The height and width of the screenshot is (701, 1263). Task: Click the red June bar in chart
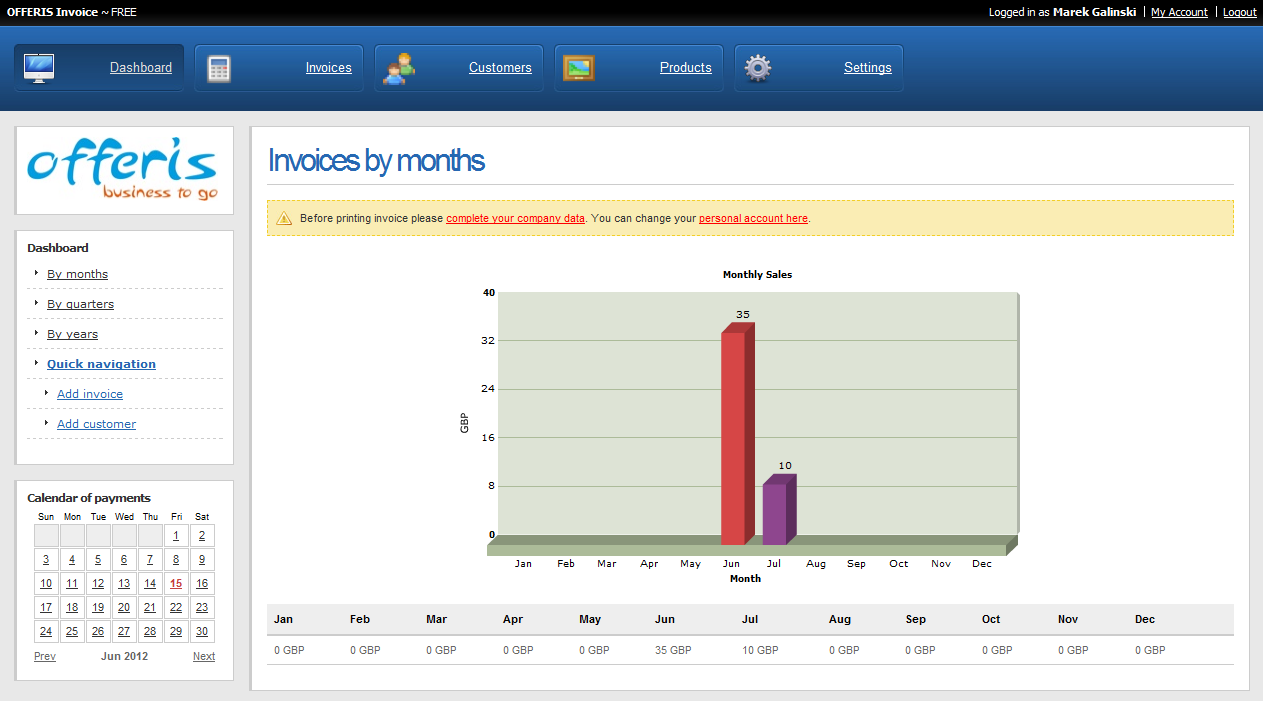tap(733, 438)
